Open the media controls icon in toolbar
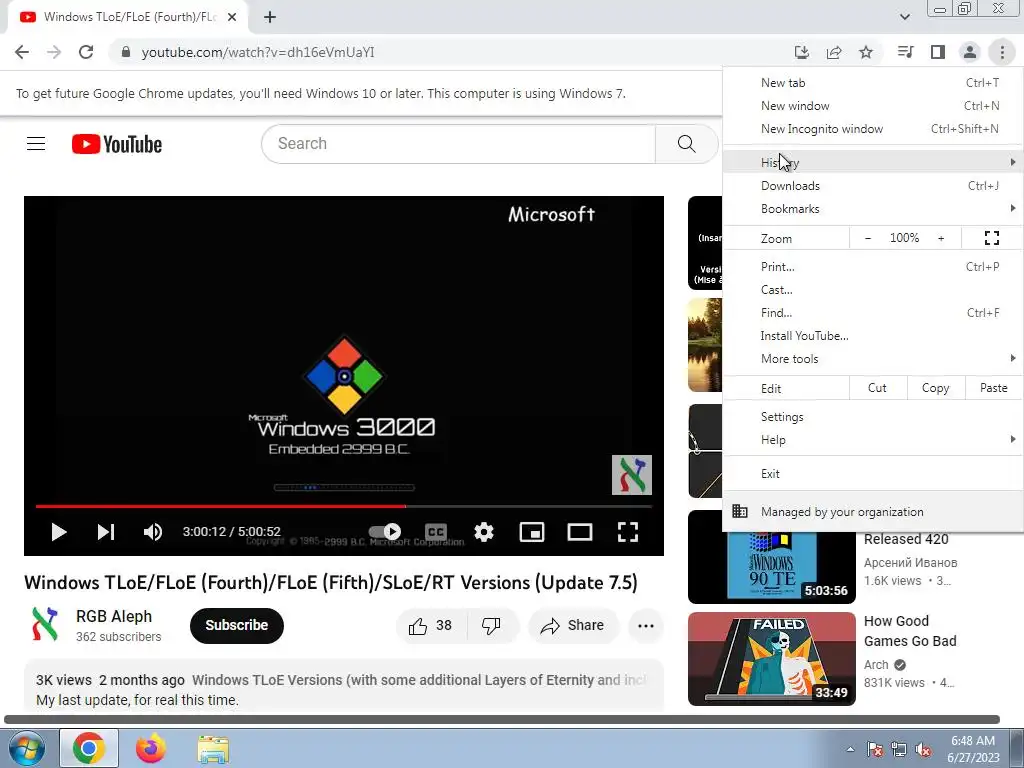Screen dimensions: 1024x768 click(x=905, y=52)
